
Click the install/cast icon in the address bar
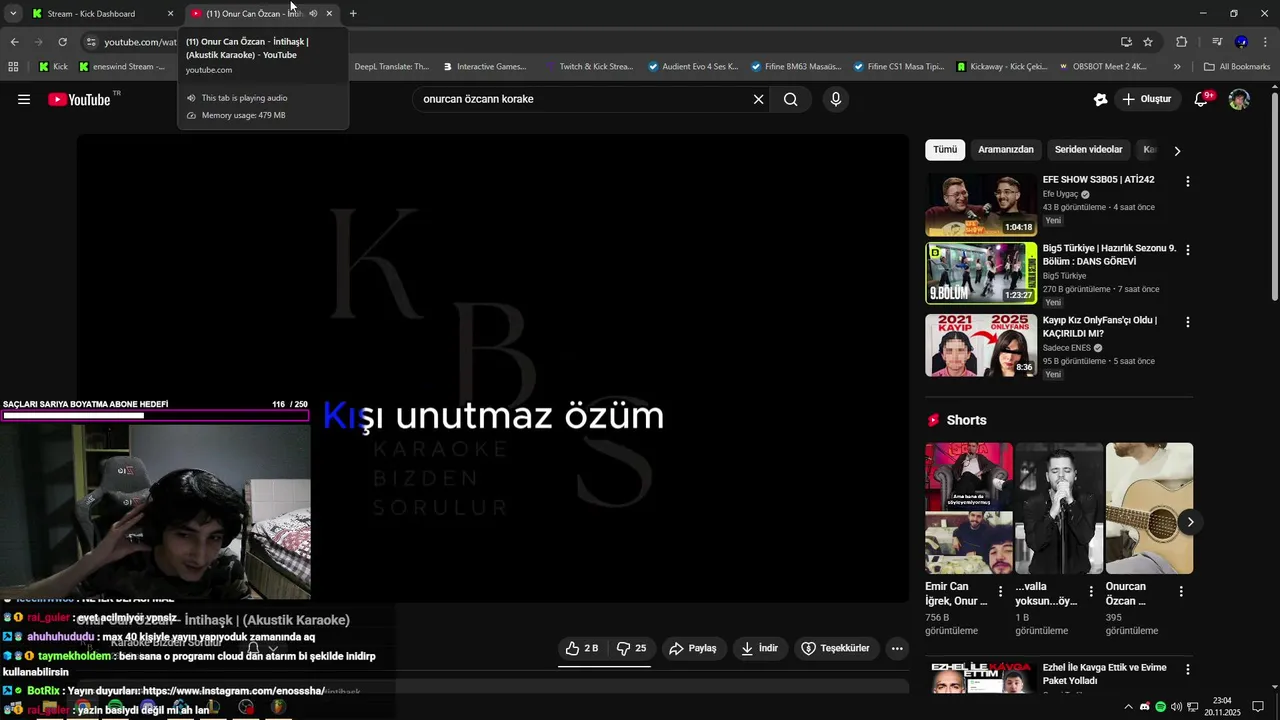[1126, 42]
